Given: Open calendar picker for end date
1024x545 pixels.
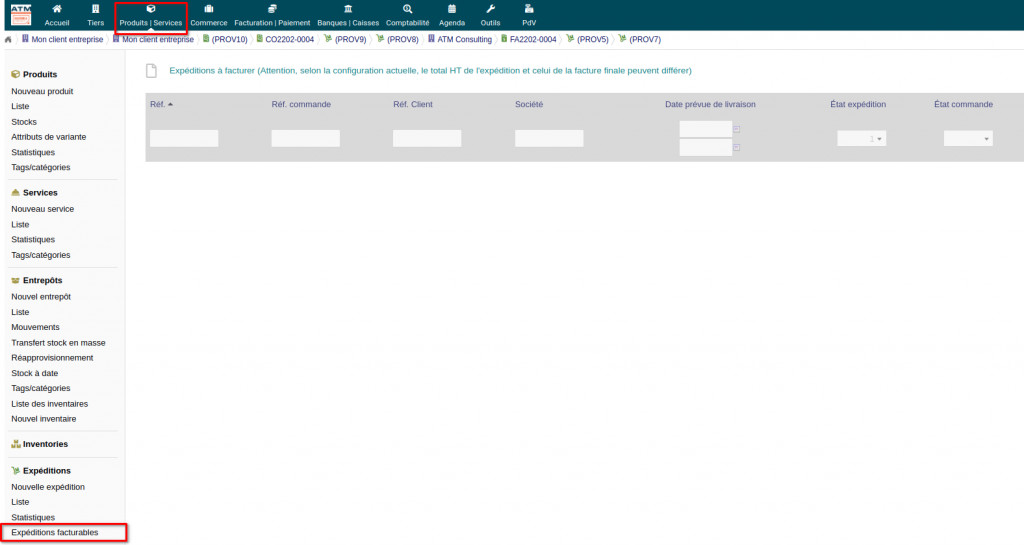Looking at the screenshot, I should click(x=737, y=148).
